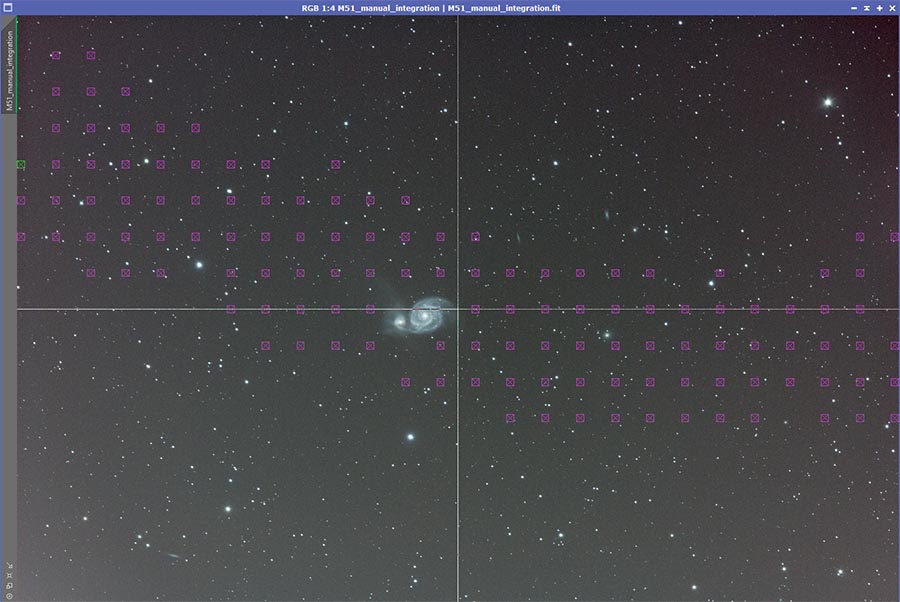This screenshot has height=602, width=900.
Task: Click the intersection of the white symmetry lines
Action: (458, 309)
